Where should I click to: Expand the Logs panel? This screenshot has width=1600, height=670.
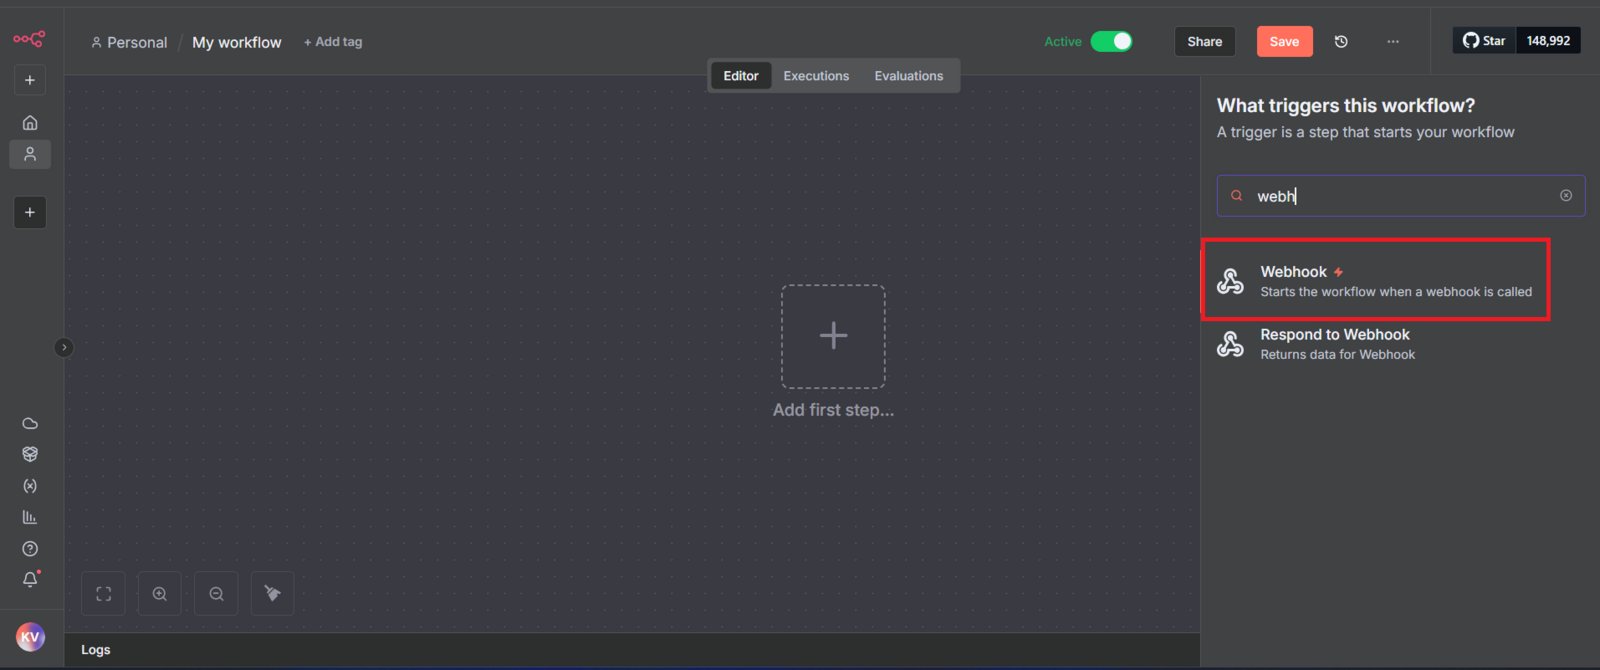point(96,650)
